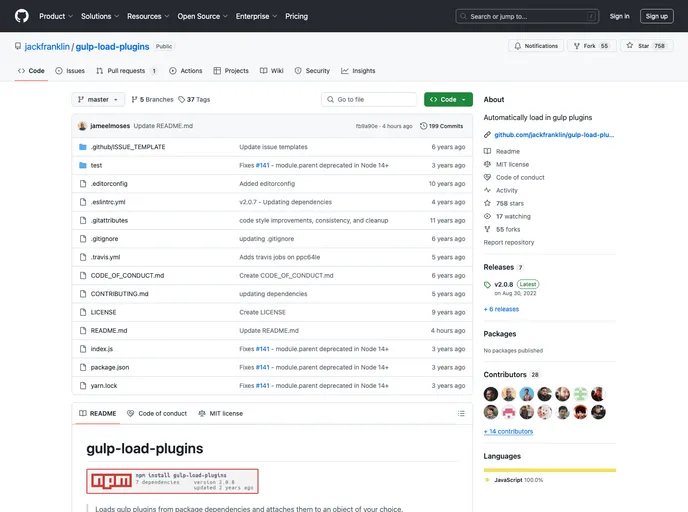Click the eye icon beside 17 watching
This screenshot has width=688, height=512.
click(487, 216)
